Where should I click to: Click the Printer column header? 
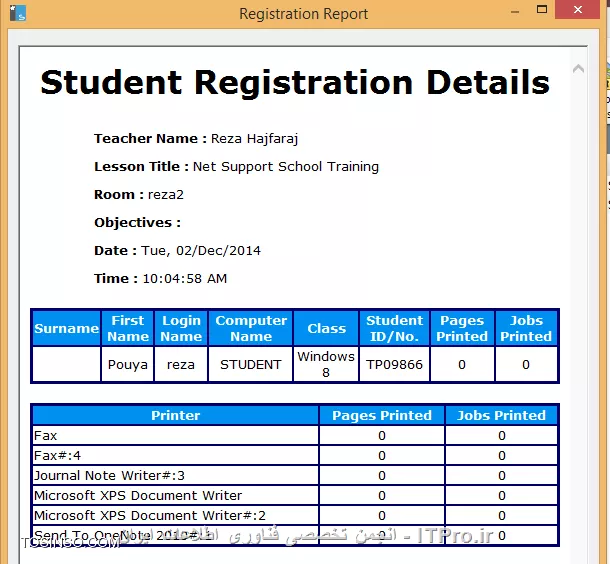pyautogui.click(x=175, y=415)
